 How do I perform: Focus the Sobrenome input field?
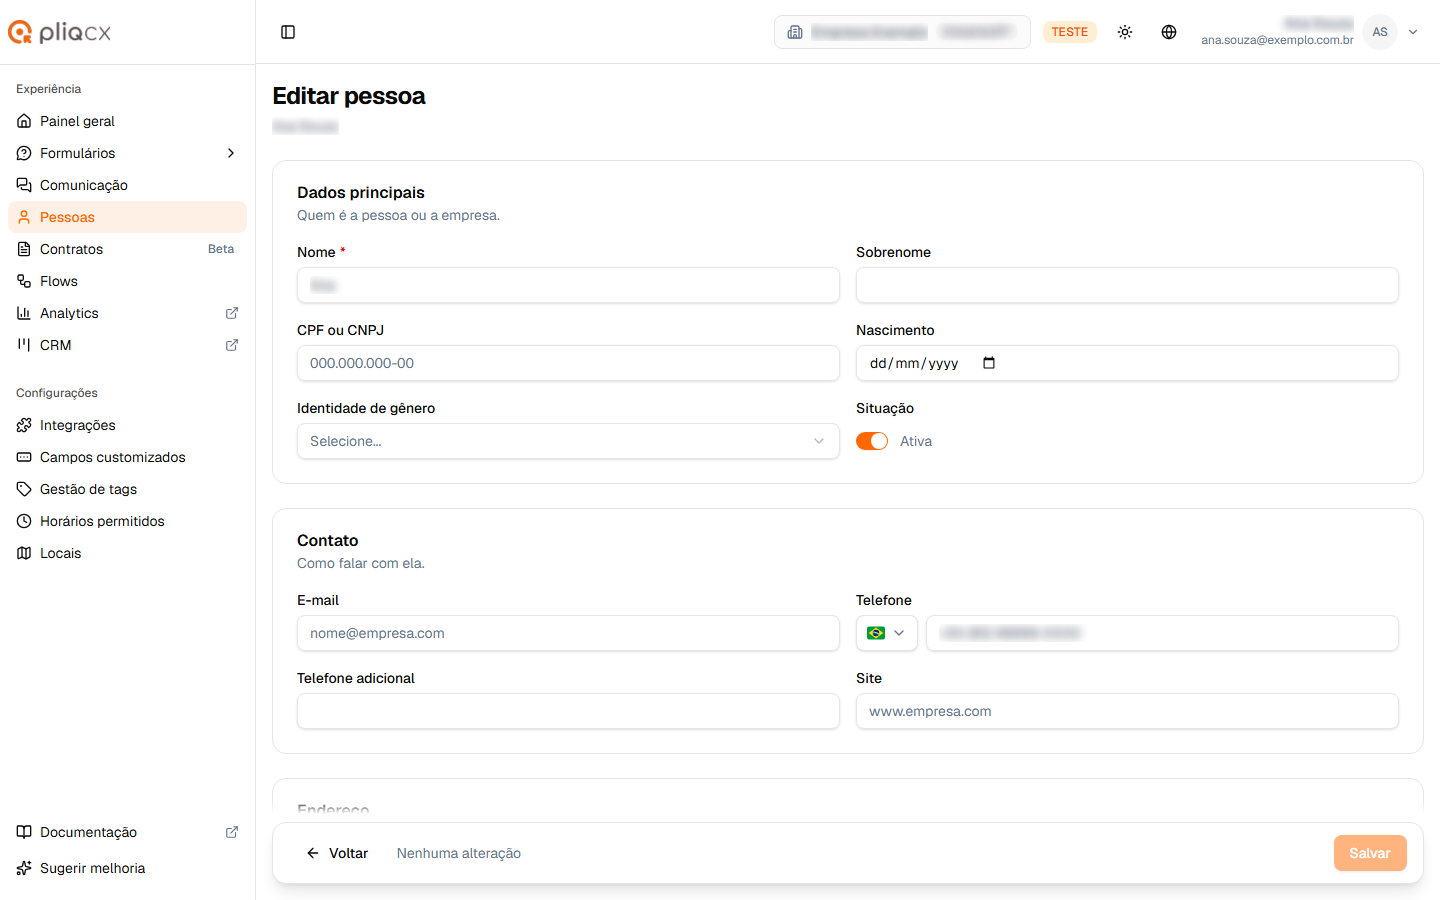pos(1127,285)
